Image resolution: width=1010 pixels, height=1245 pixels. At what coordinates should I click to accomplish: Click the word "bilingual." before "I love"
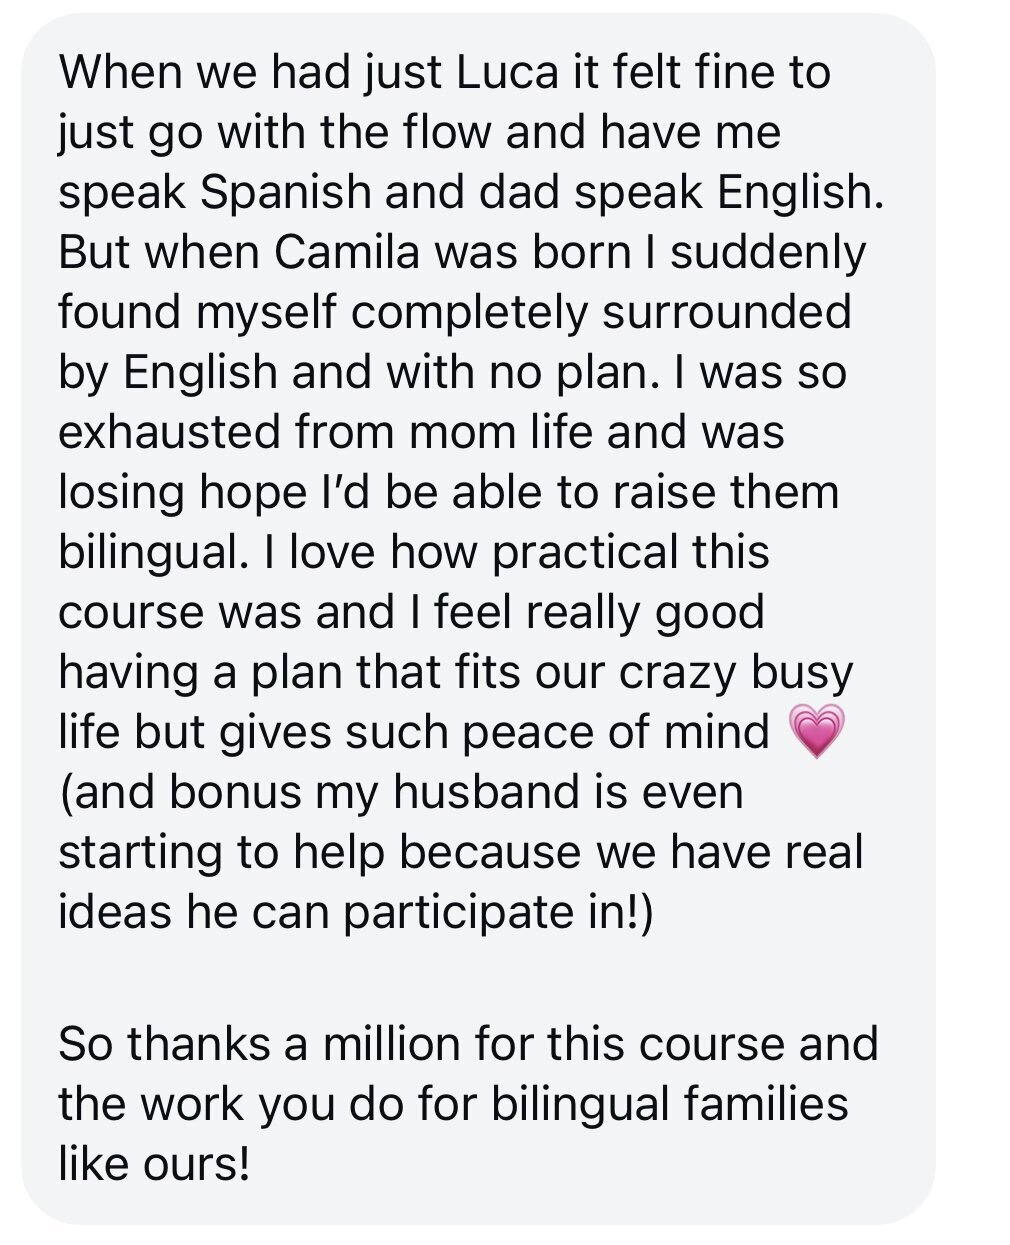[152, 553]
